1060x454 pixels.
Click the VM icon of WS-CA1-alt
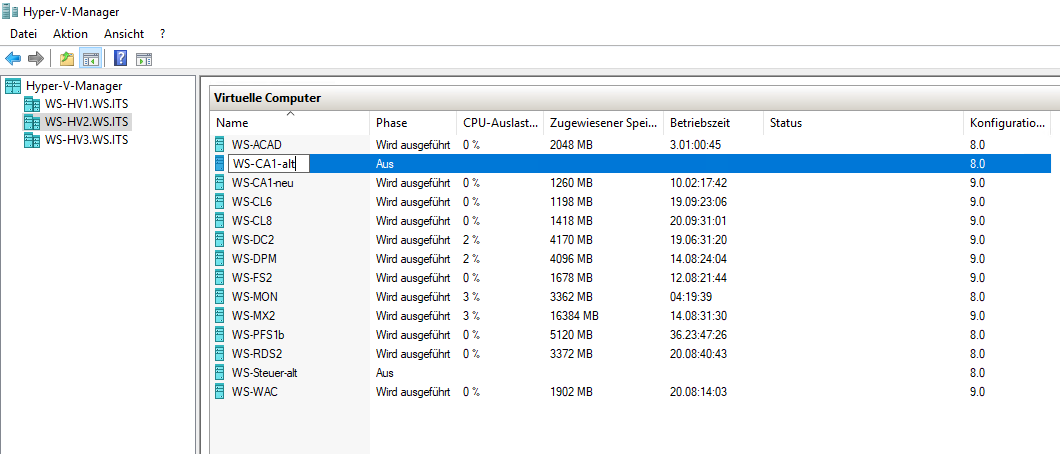point(219,163)
